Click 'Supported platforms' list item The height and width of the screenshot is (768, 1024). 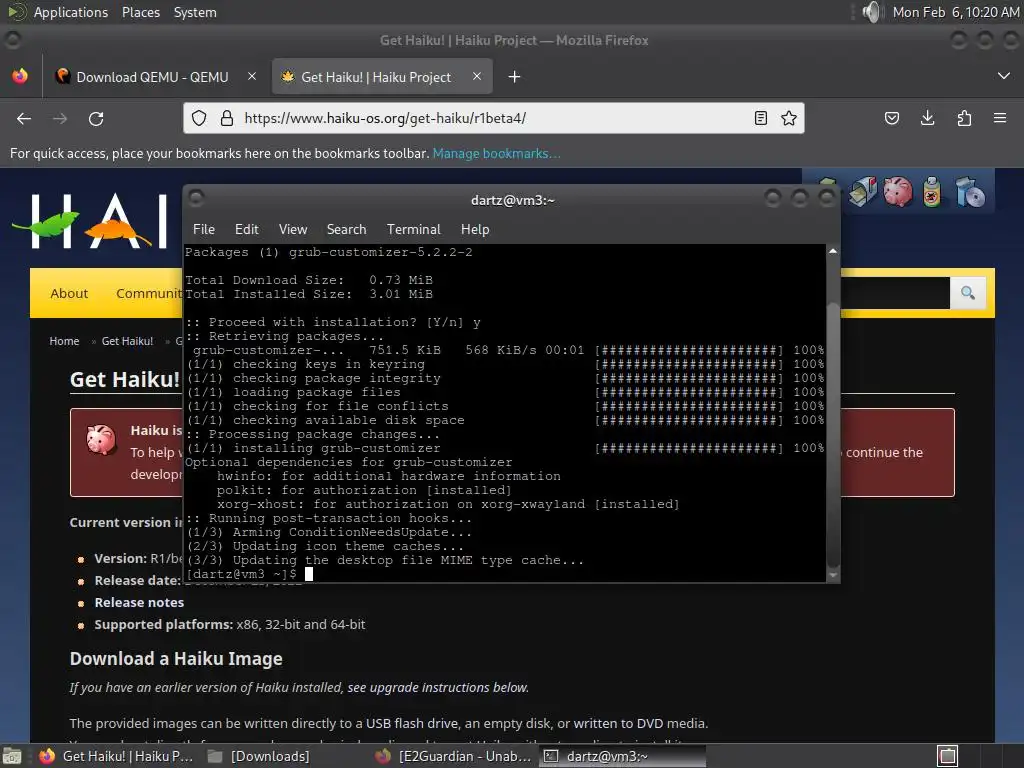click(x=229, y=624)
